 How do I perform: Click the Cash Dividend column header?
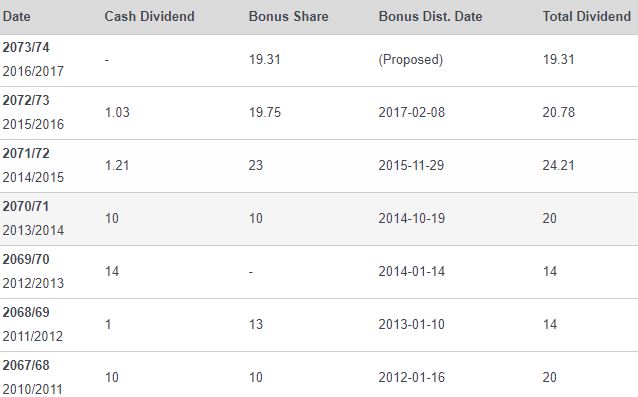point(149,16)
